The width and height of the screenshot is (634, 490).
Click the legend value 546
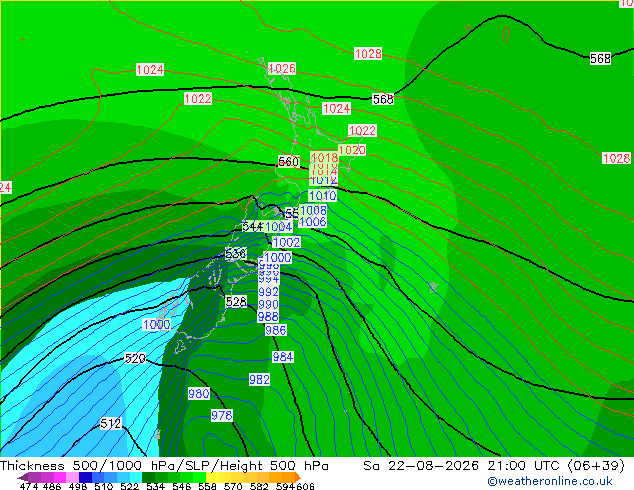tap(181, 486)
